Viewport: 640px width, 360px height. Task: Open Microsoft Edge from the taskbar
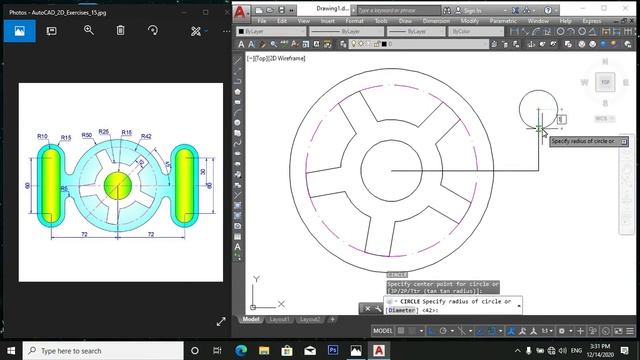tap(241, 351)
